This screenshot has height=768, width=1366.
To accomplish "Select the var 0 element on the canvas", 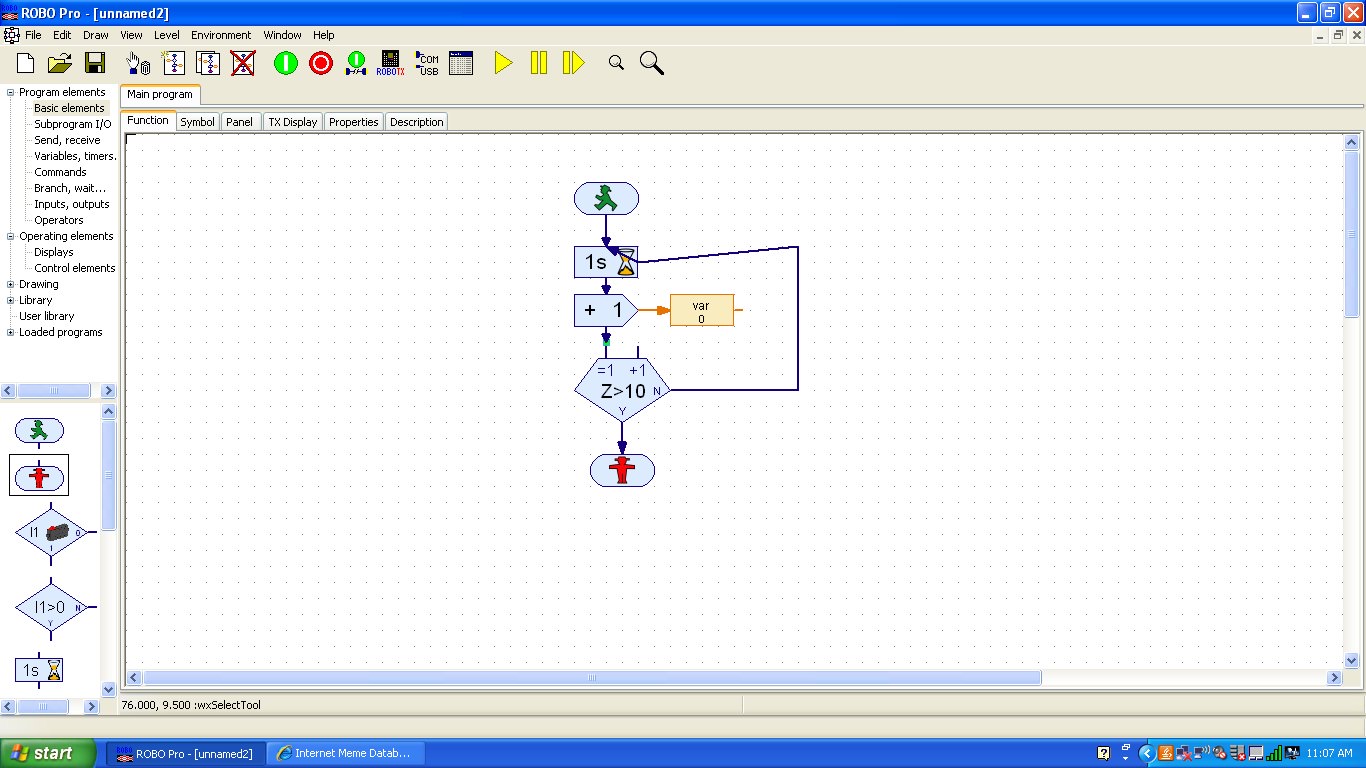I will click(x=701, y=310).
